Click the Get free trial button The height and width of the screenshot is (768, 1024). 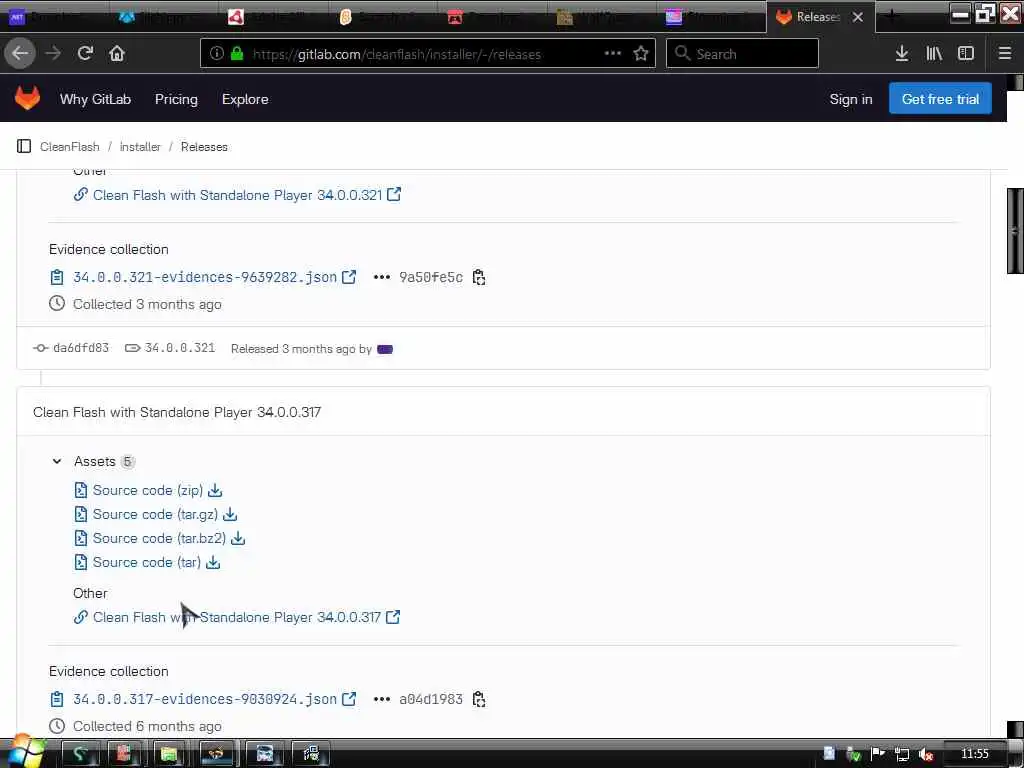[x=940, y=99]
